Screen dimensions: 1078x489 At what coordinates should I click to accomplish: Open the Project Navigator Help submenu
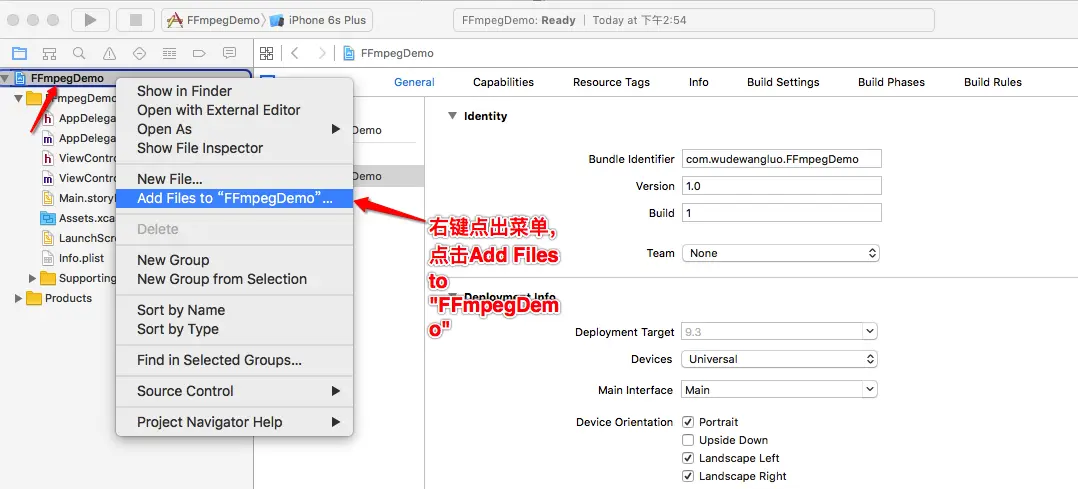pyautogui.click(x=234, y=422)
